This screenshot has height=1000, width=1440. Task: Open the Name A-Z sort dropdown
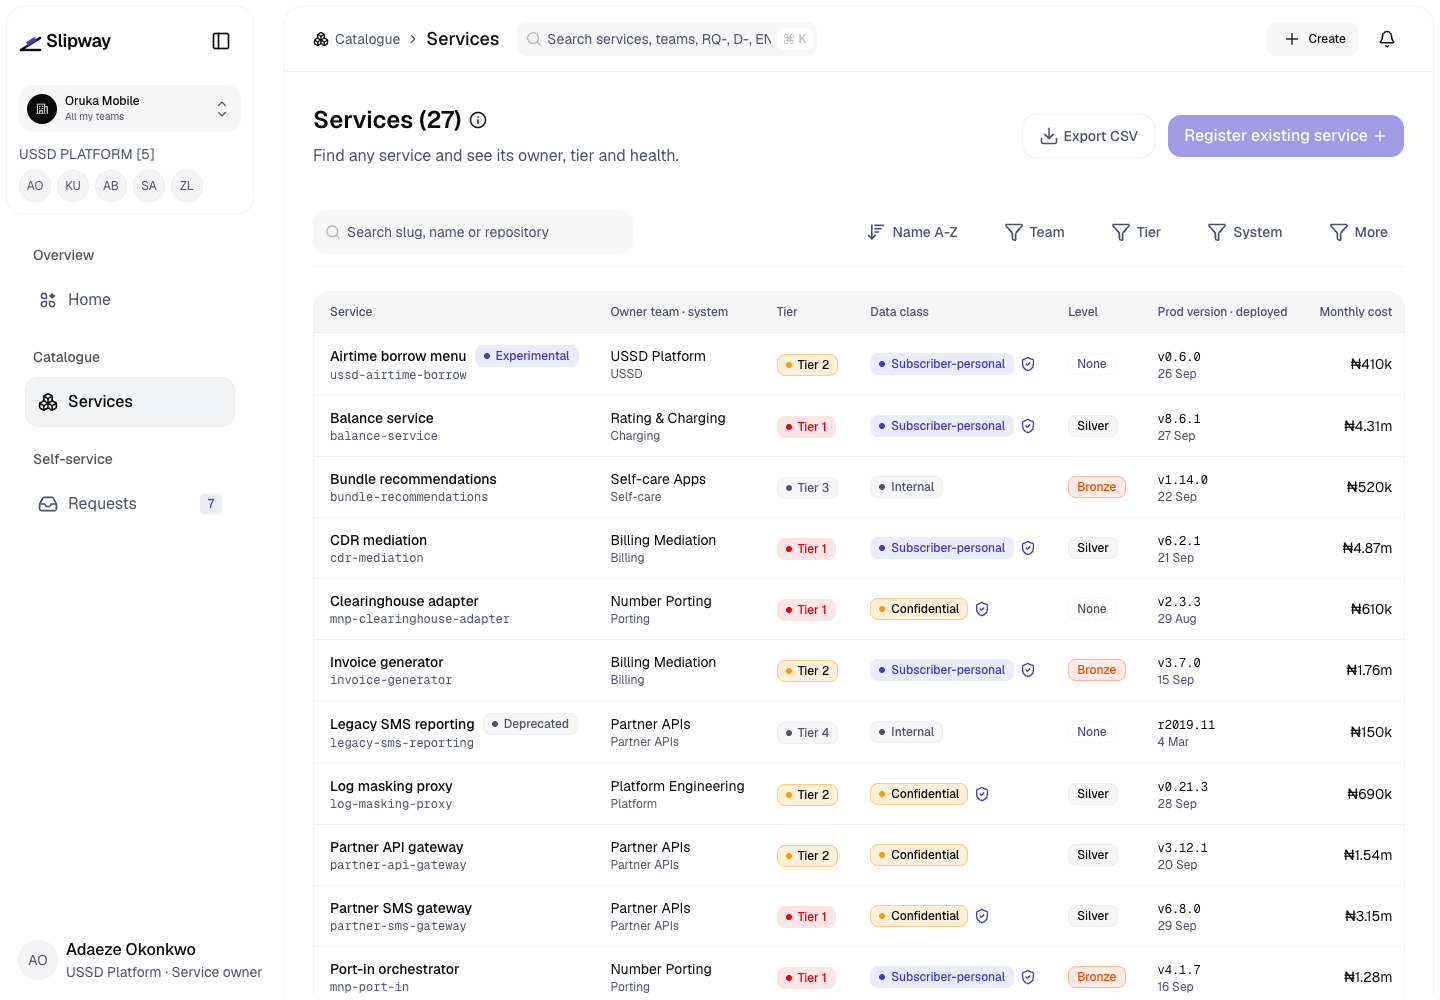(x=912, y=232)
